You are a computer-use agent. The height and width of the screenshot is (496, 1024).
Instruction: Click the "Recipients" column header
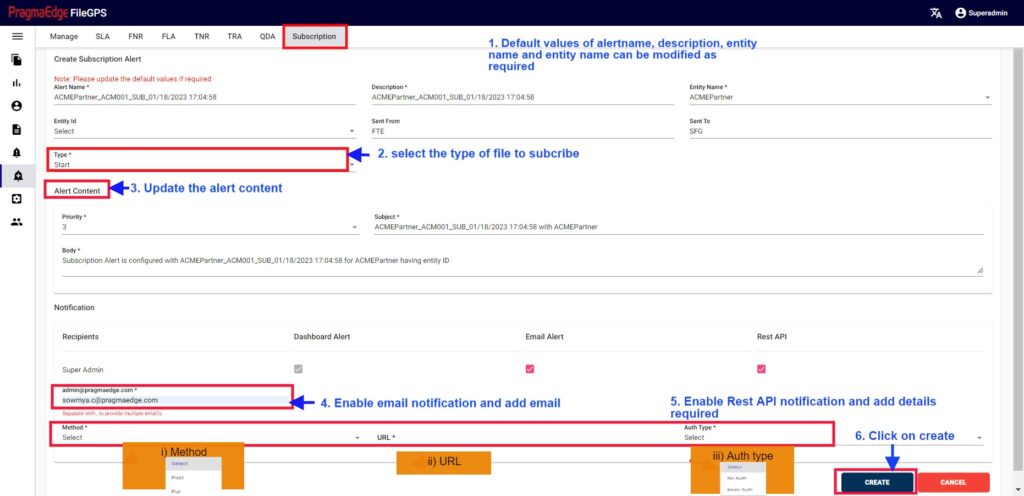coord(80,337)
